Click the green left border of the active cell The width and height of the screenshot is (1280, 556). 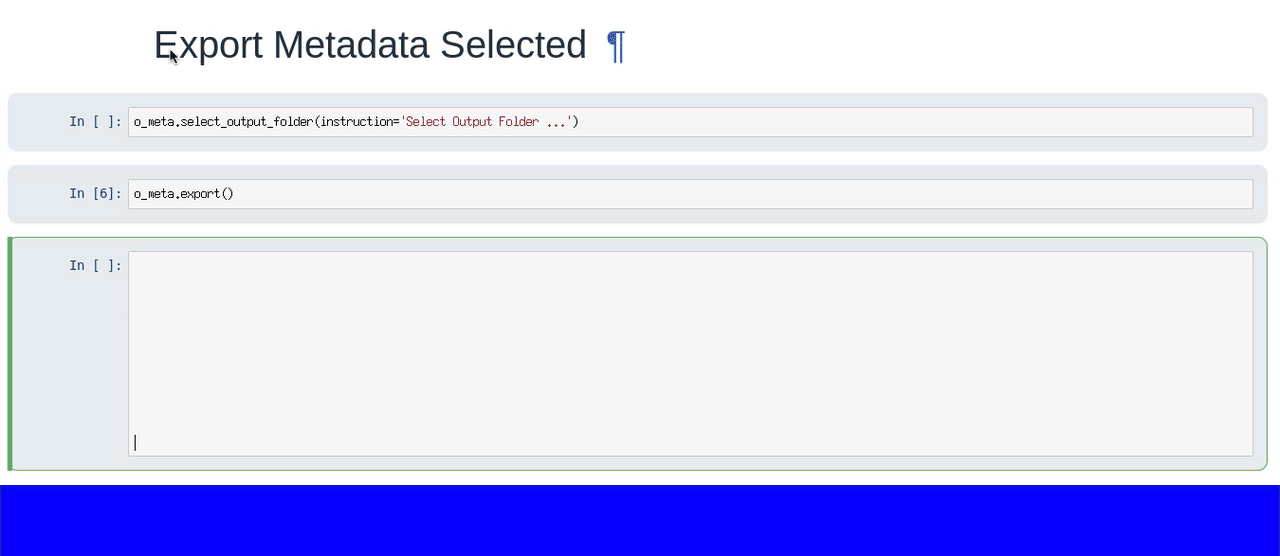click(10, 353)
